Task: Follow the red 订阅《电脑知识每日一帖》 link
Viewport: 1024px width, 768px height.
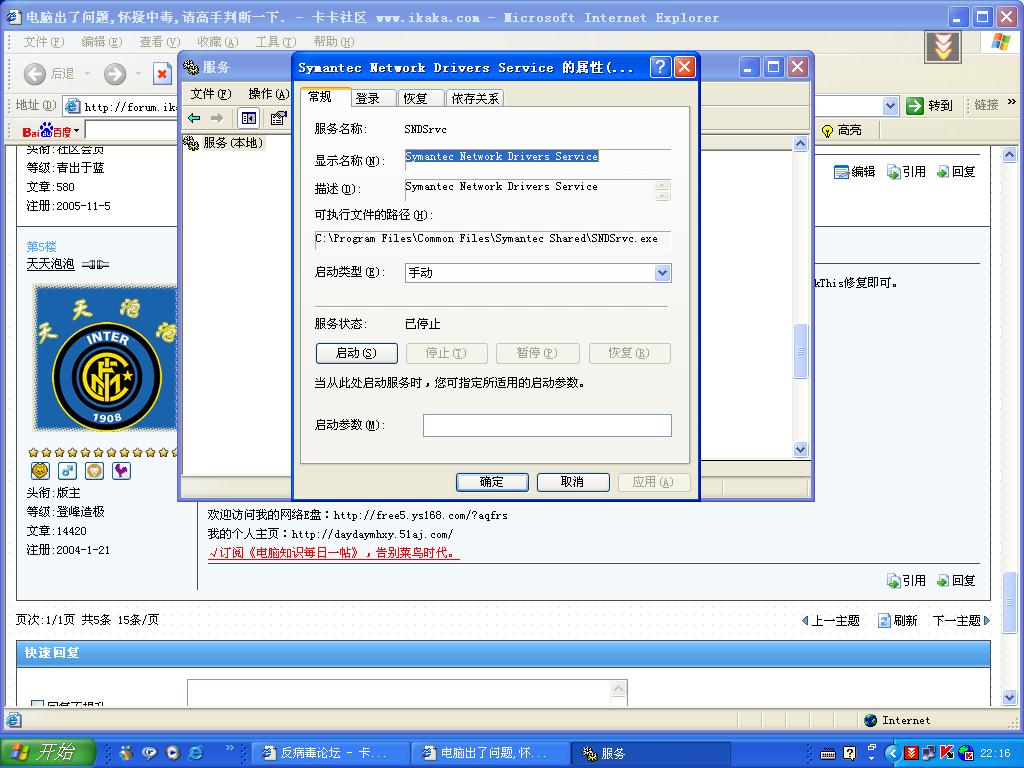Action: point(334,553)
